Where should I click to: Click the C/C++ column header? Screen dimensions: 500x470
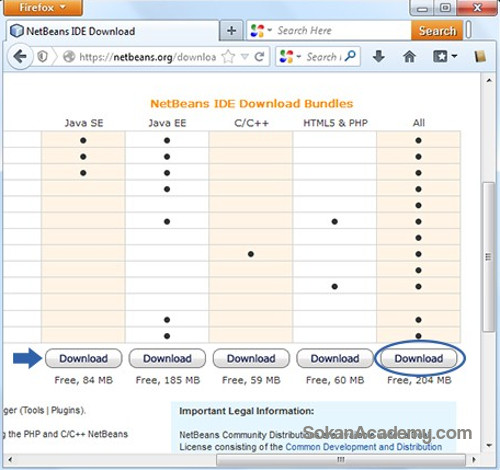(x=251, y=123)
